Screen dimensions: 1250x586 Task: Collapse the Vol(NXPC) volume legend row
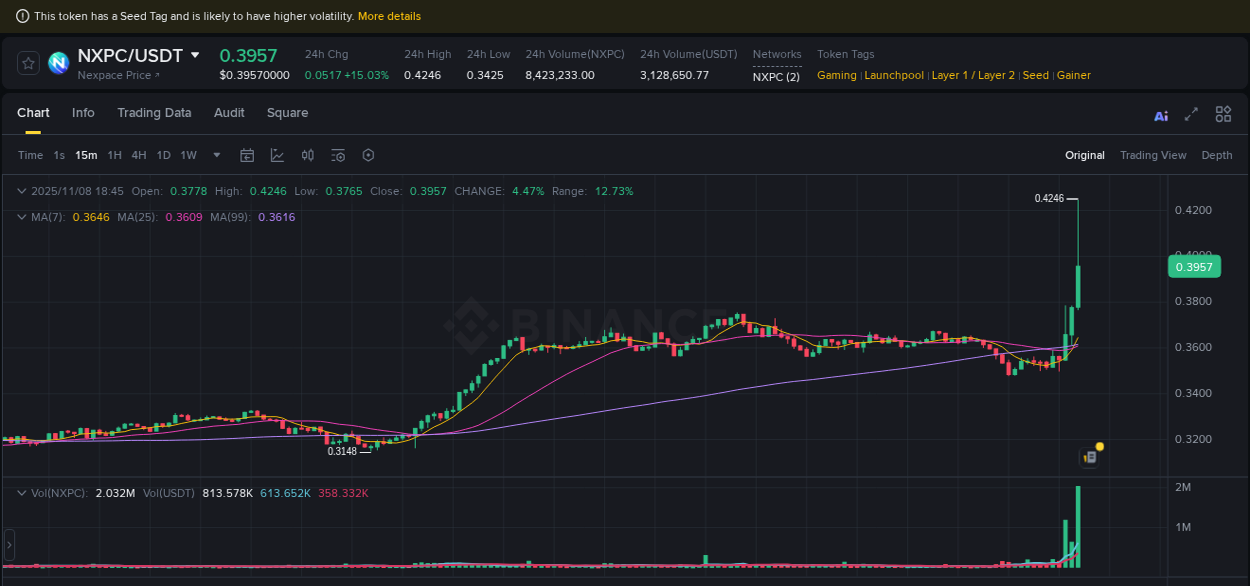click(21, 493)
